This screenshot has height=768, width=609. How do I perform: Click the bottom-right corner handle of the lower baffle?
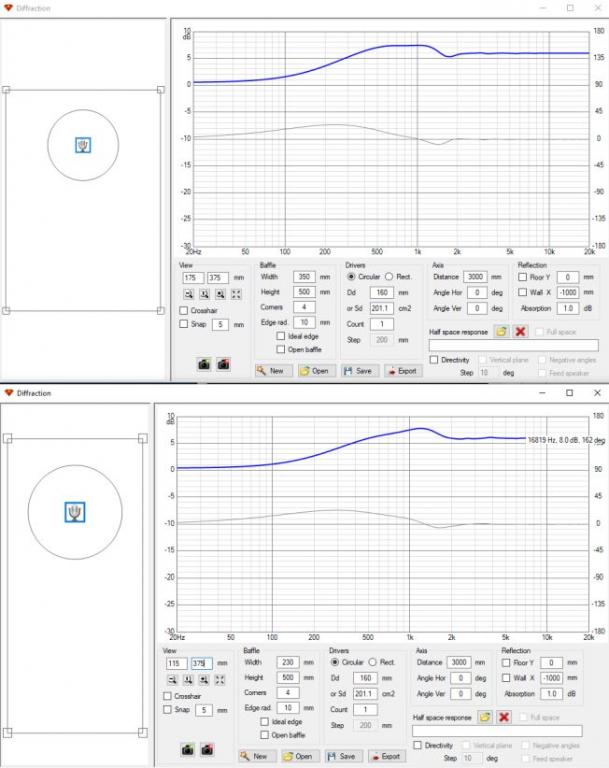[143, 732]
